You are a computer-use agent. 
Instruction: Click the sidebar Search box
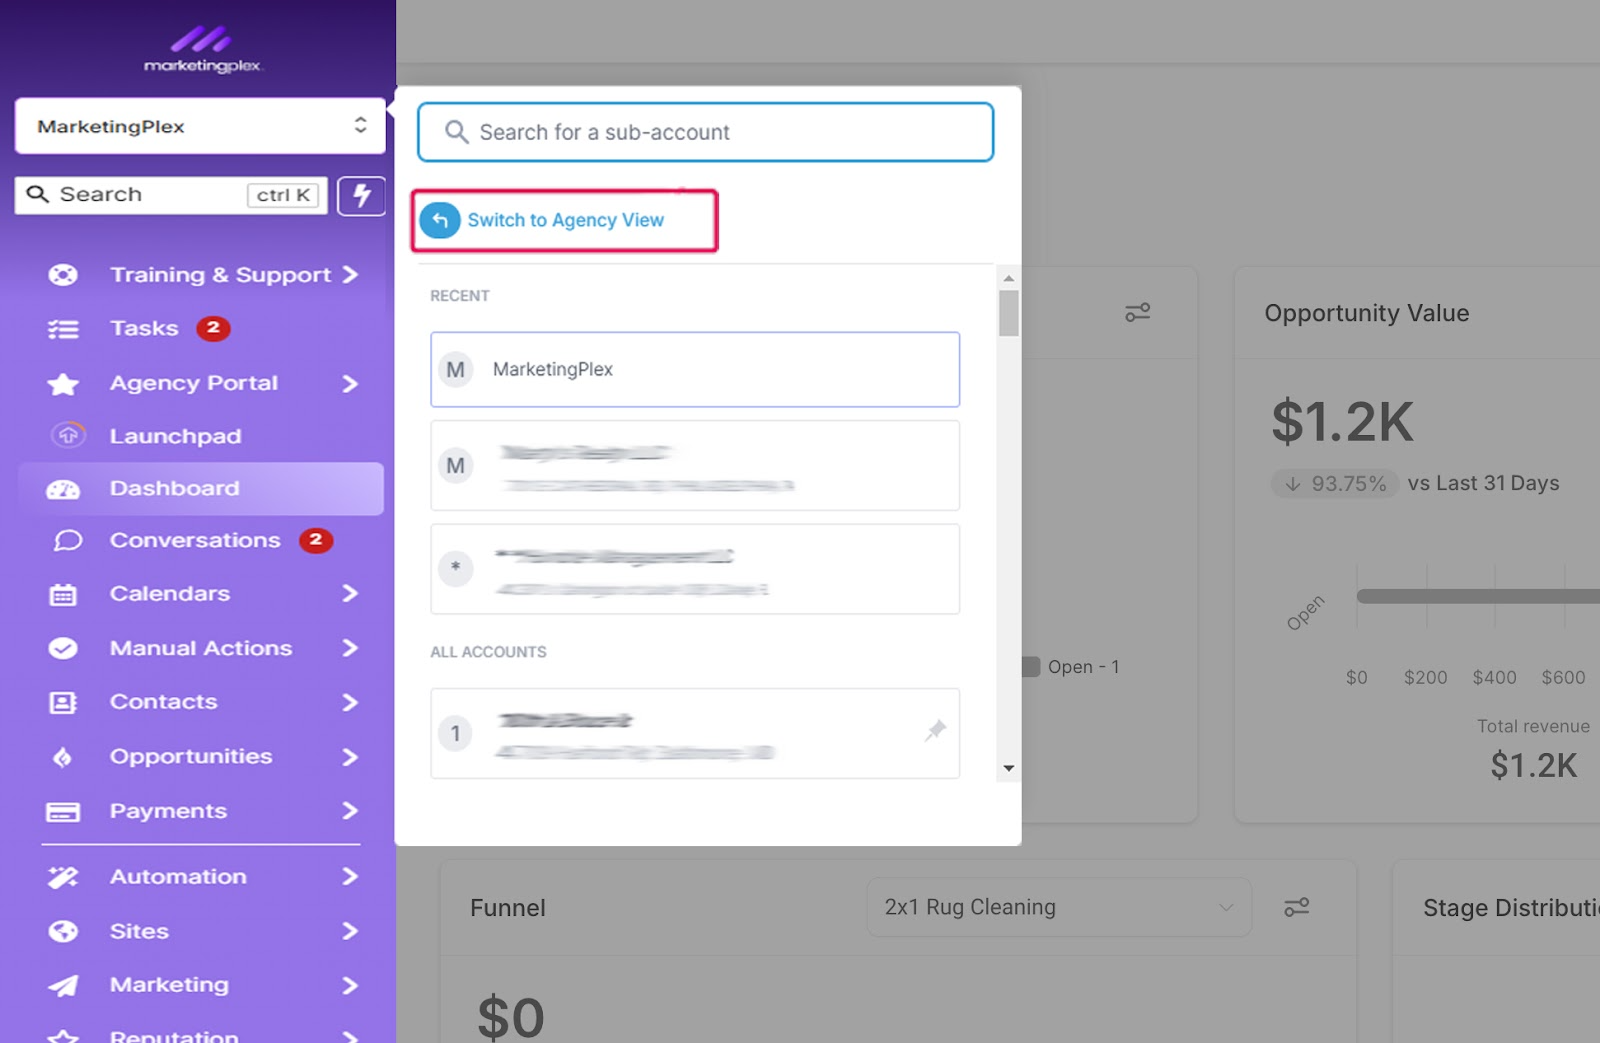click(x=171, y=195)
